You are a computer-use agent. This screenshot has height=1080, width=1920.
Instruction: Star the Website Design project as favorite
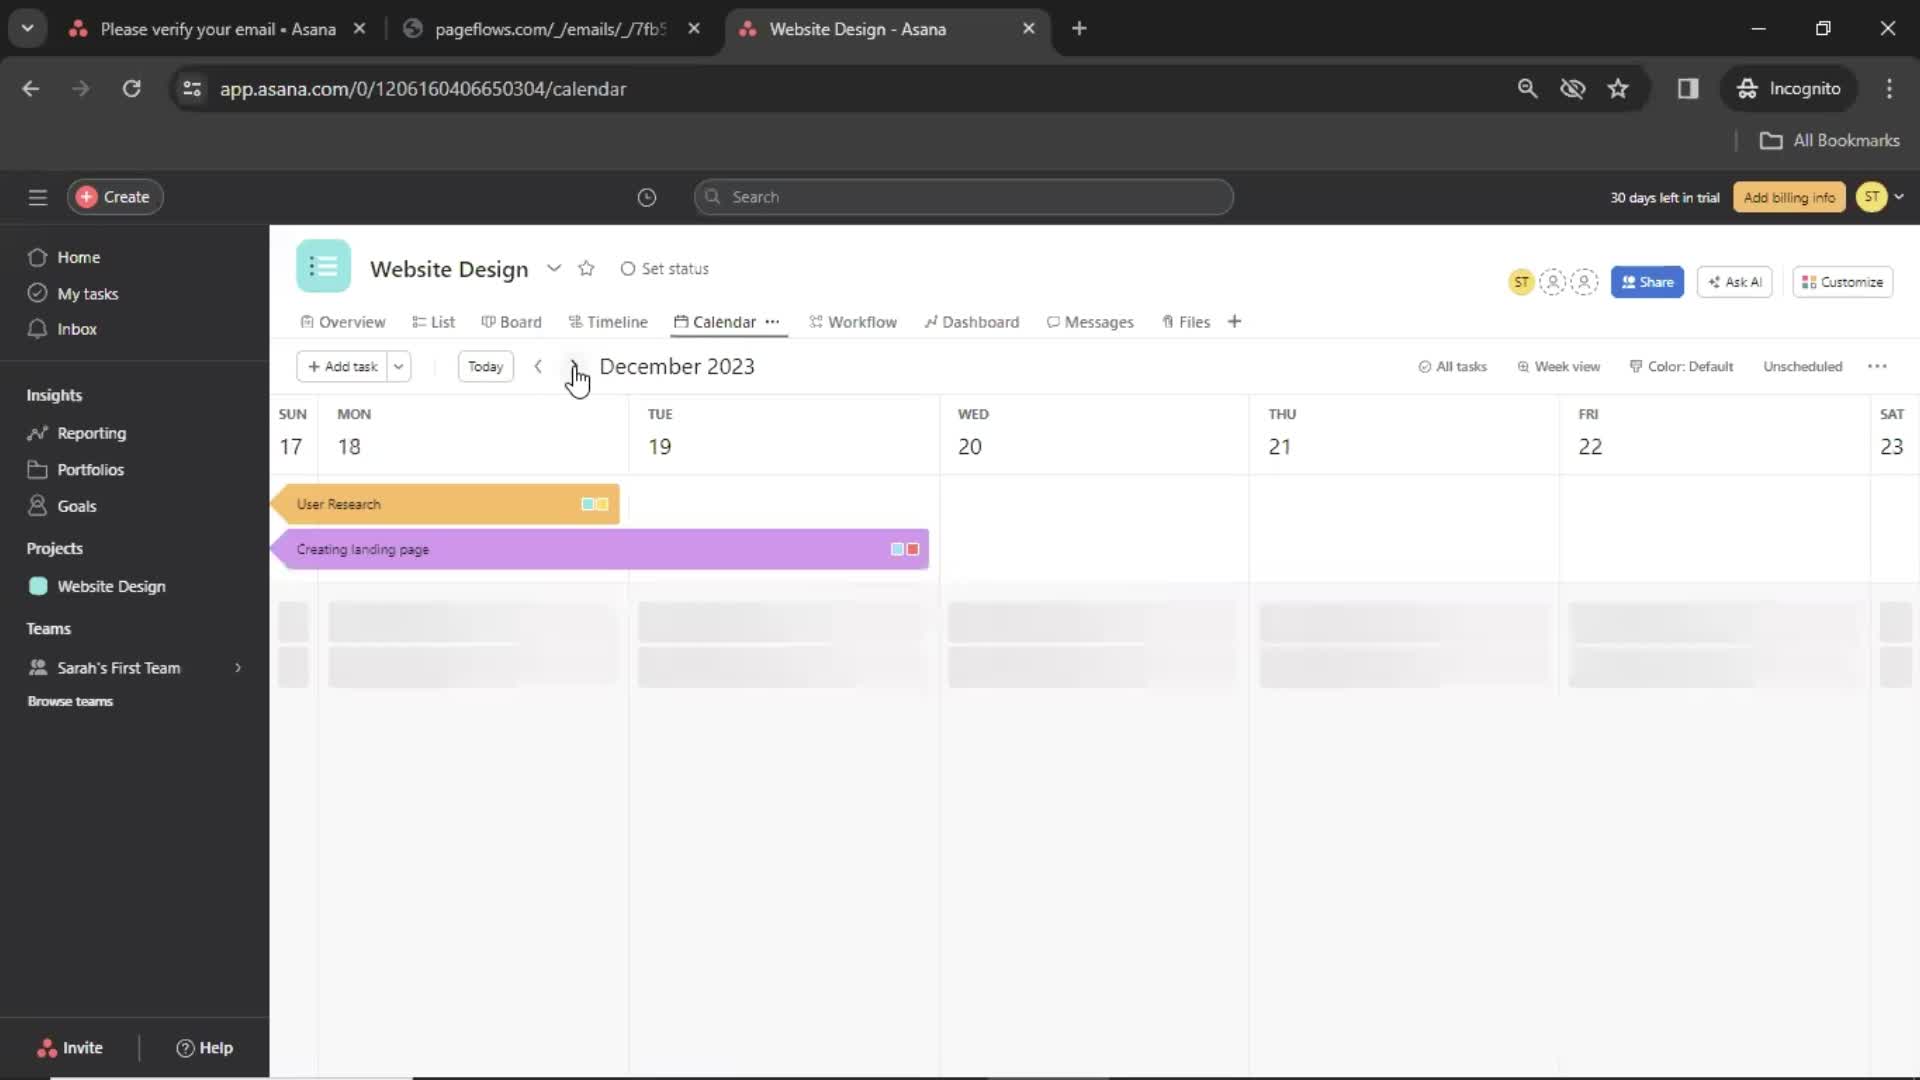587,268
